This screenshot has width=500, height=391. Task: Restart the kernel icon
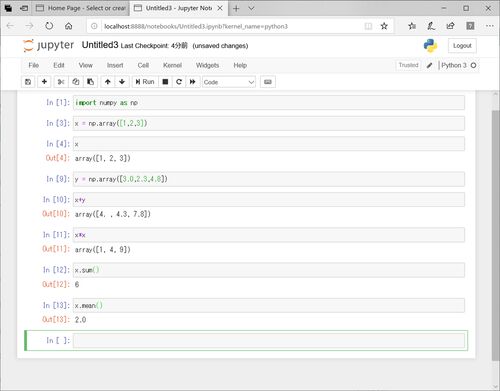pos(179,82)
